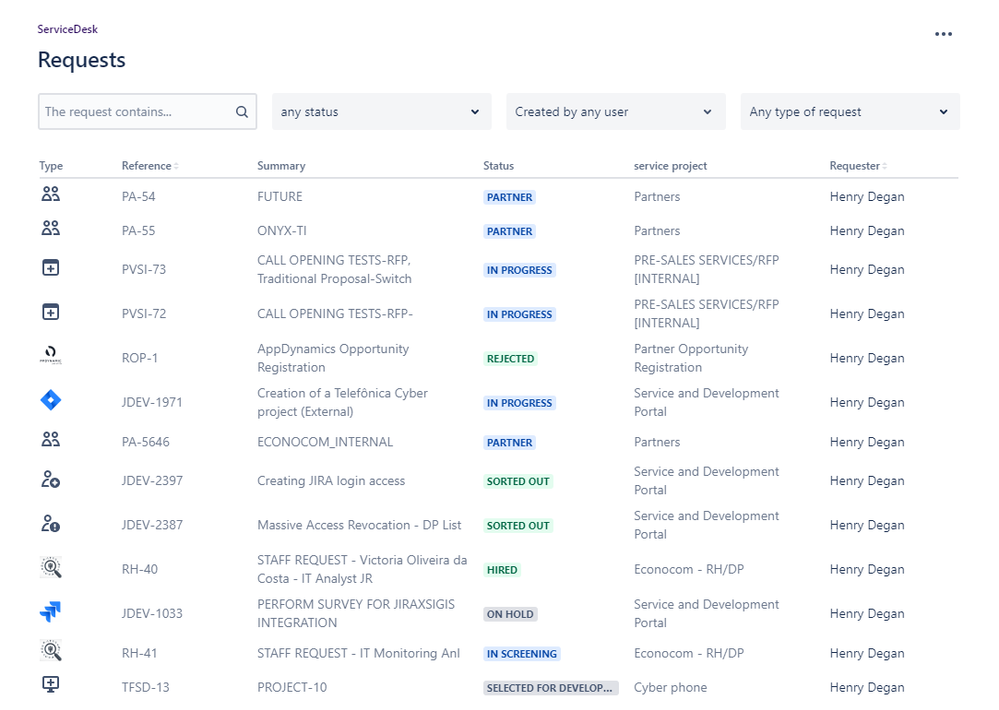
Task: Click the add-user icon for JDEV-2397
Action: 50,479
